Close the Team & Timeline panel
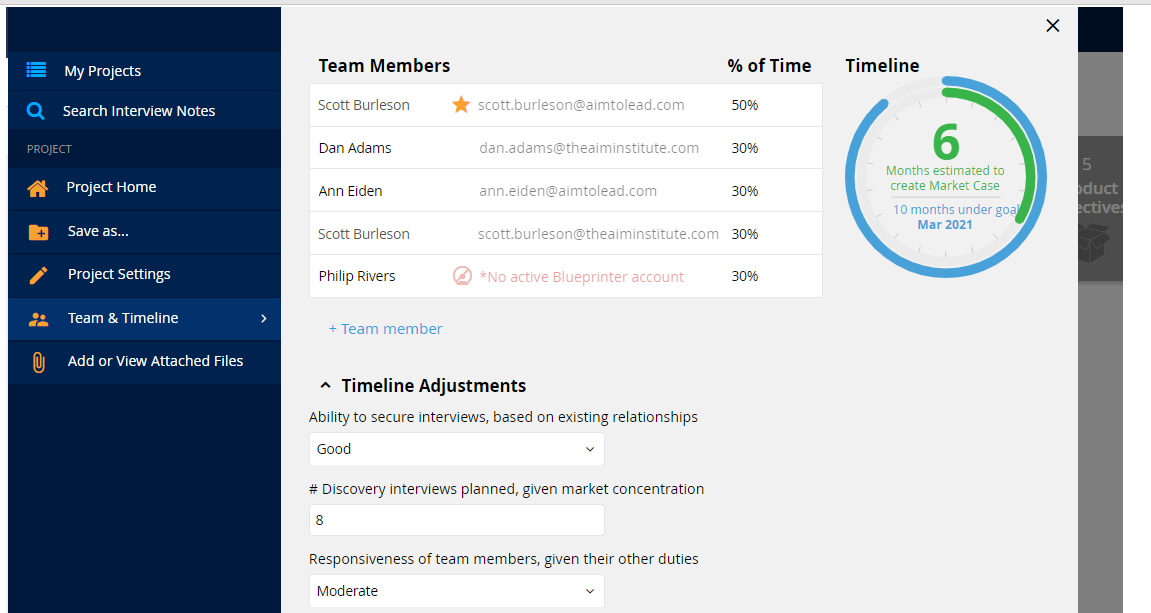The height and width of the screenshot is (613, 1151). pos(1053,26)
